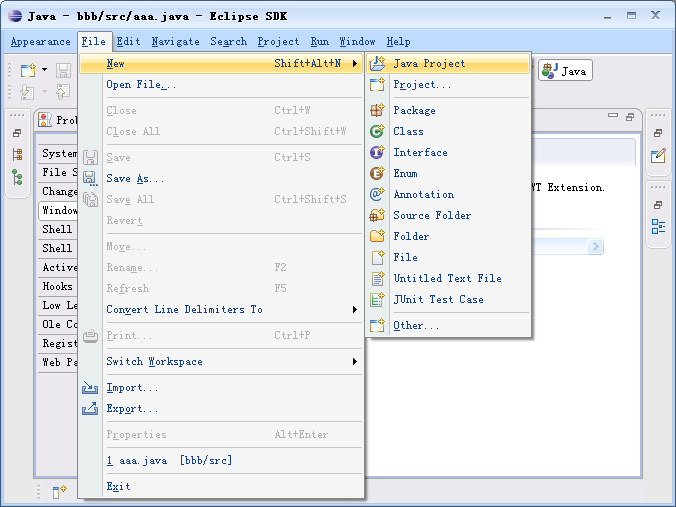Click the Import icon in File menu
676x507 pixels.
point(90,388)
